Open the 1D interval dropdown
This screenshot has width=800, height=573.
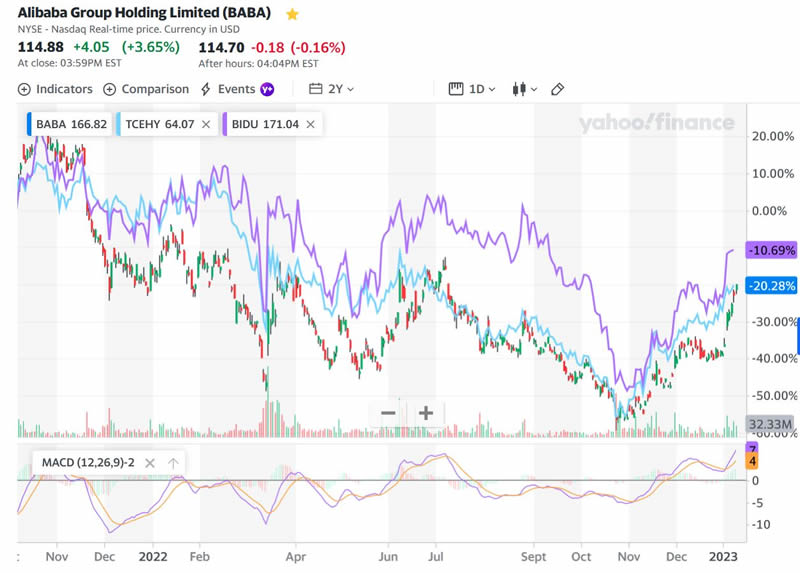[472, 89]
